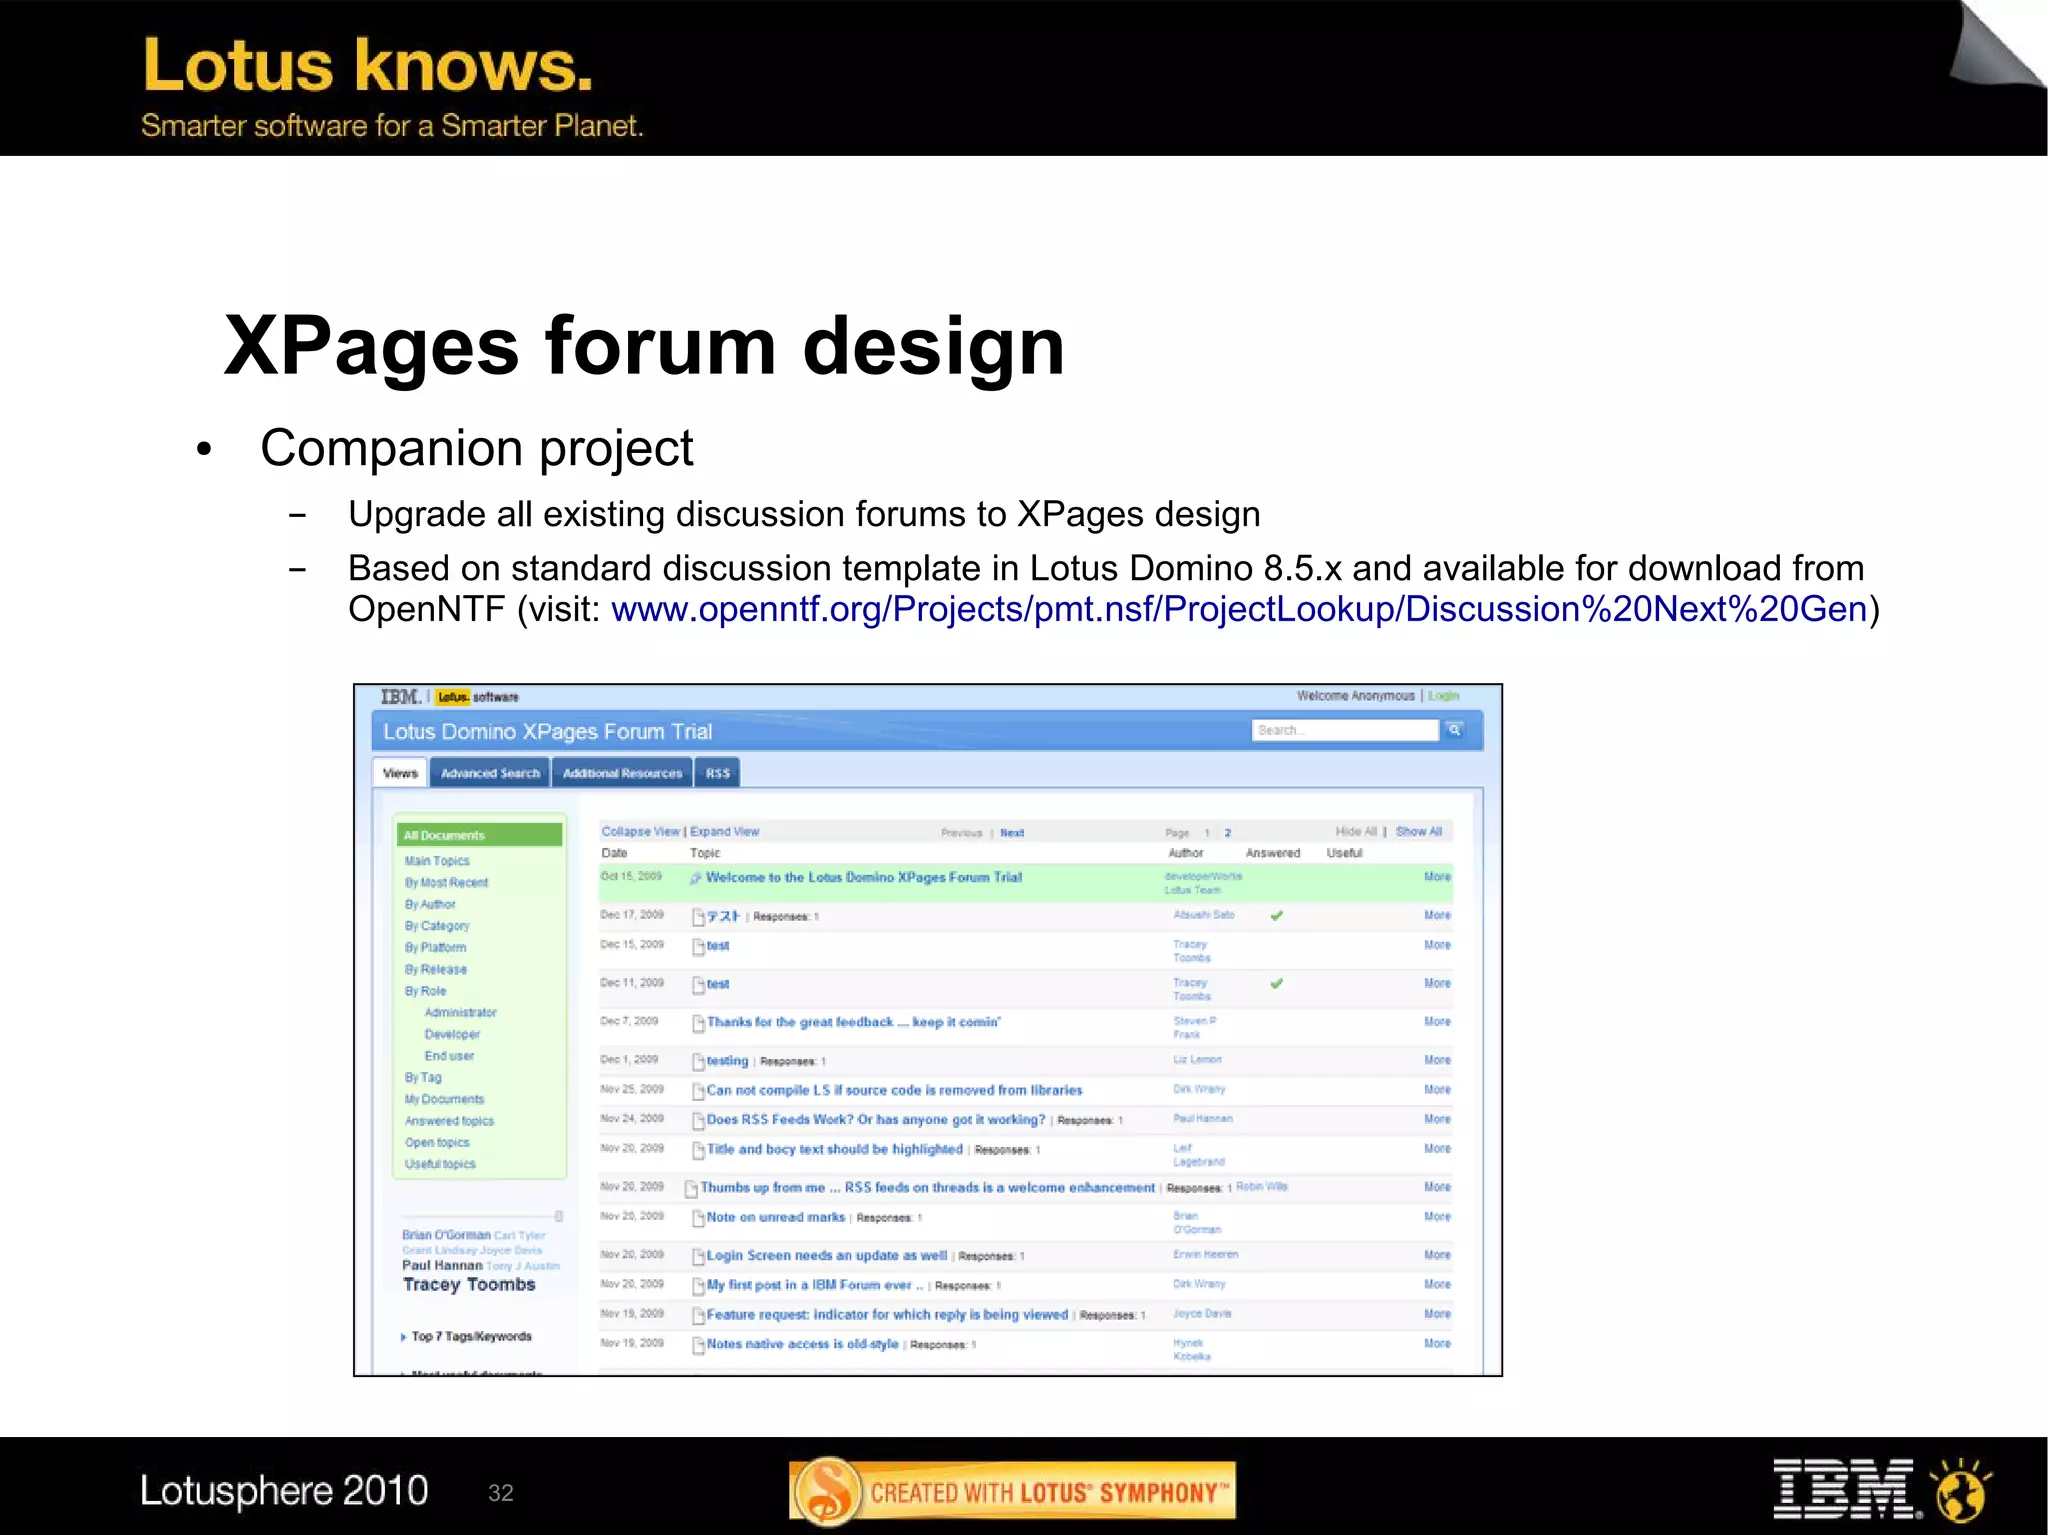Open the Answered topics view

449,1121
